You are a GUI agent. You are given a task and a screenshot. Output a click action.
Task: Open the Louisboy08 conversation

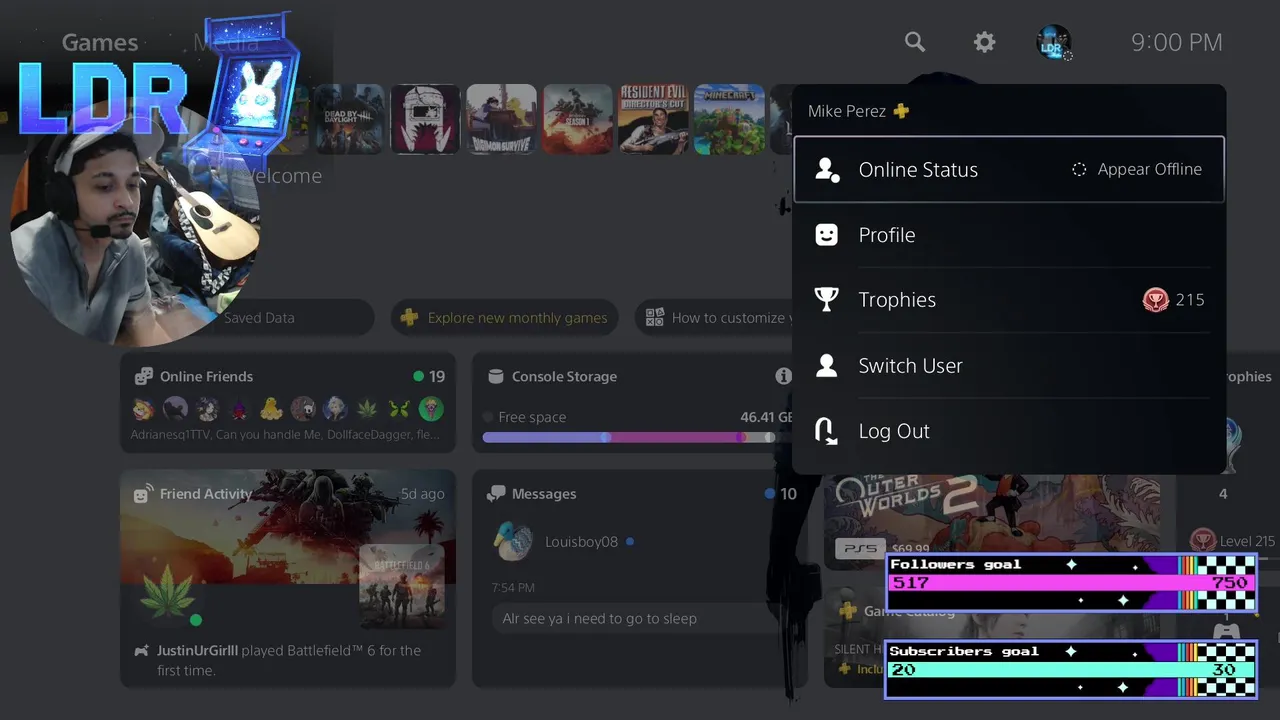click(581, 542)
